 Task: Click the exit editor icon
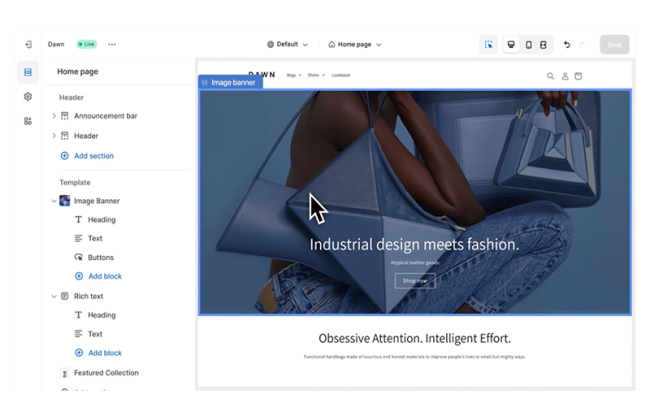pyautogui.click(x=28, y=44)
